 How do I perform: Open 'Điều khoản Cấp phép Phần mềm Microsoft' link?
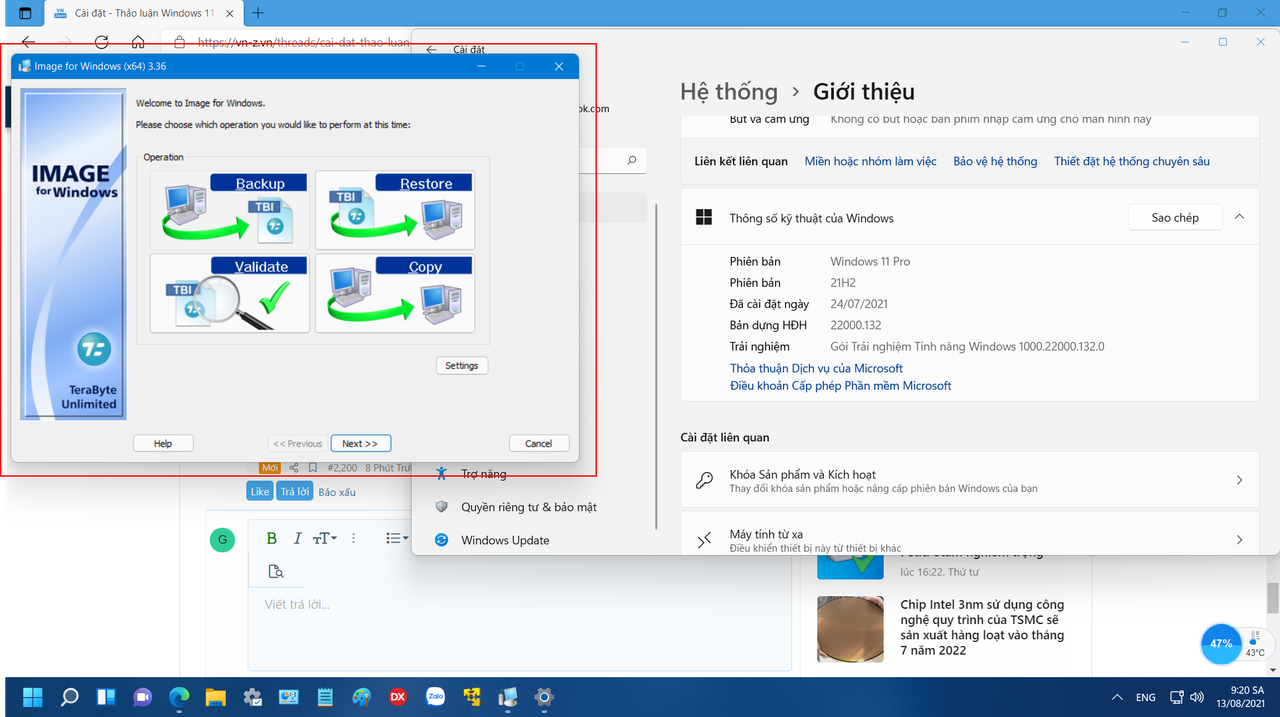click(840, 386)
